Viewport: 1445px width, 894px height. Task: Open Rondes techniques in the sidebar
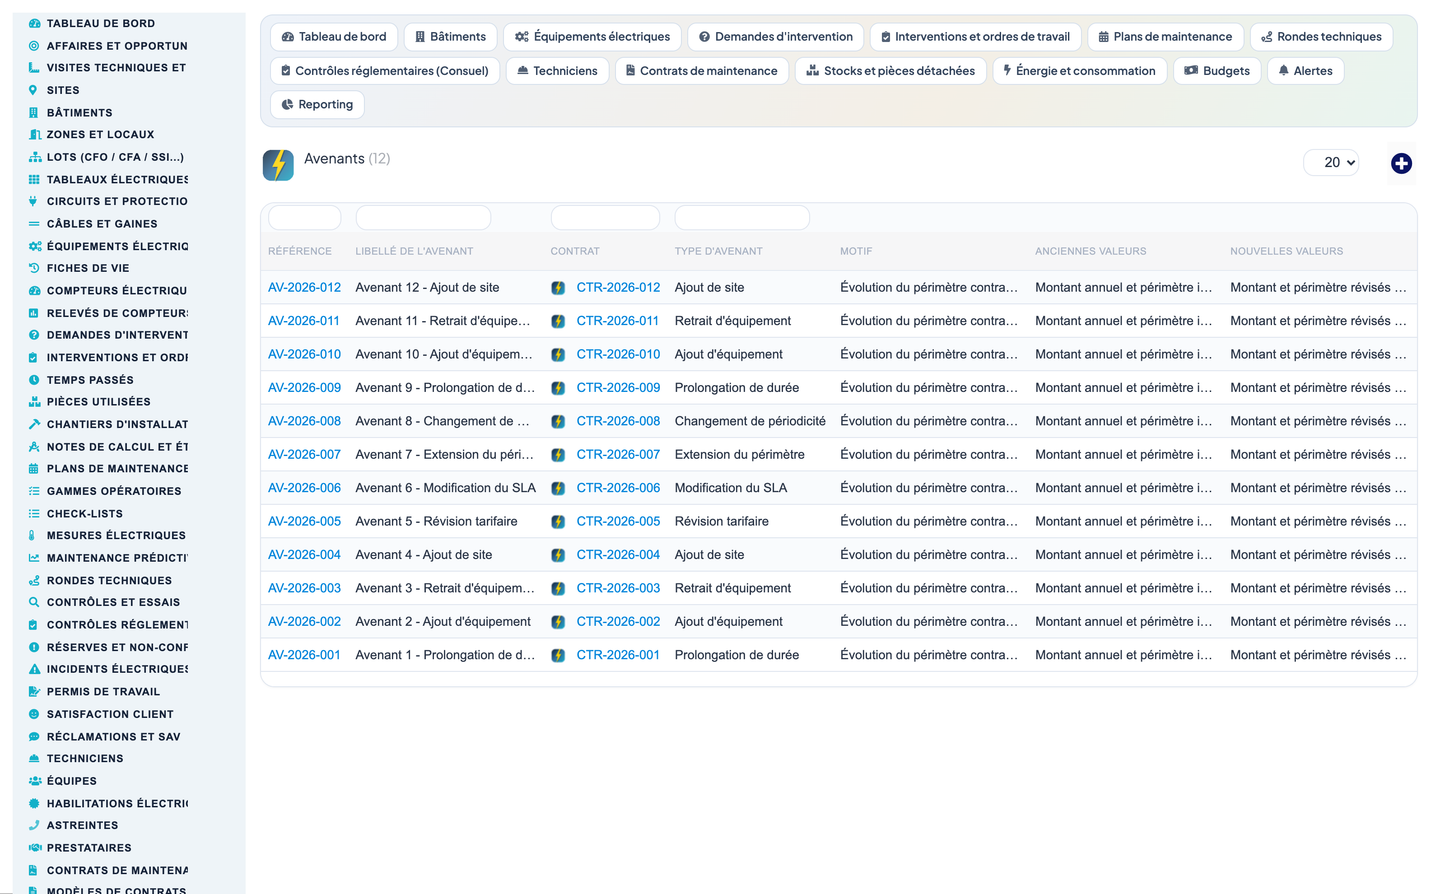[109, 581]
